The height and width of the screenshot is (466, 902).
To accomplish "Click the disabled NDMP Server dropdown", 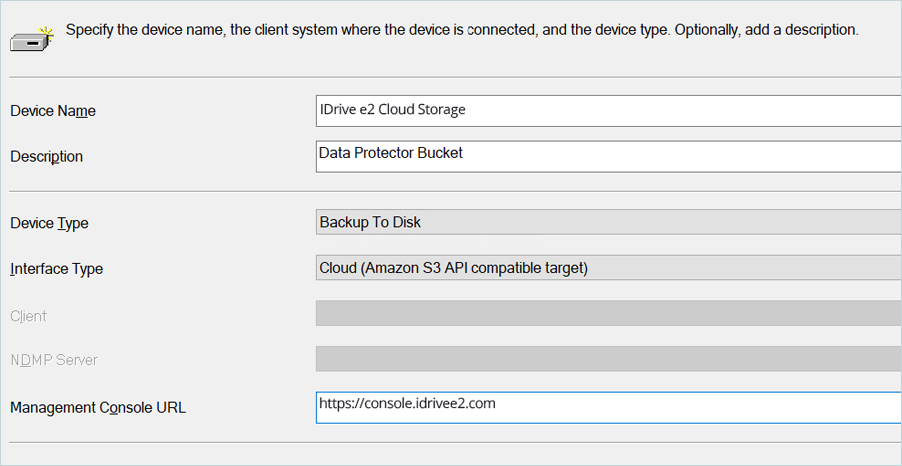I will pos(608,359).
